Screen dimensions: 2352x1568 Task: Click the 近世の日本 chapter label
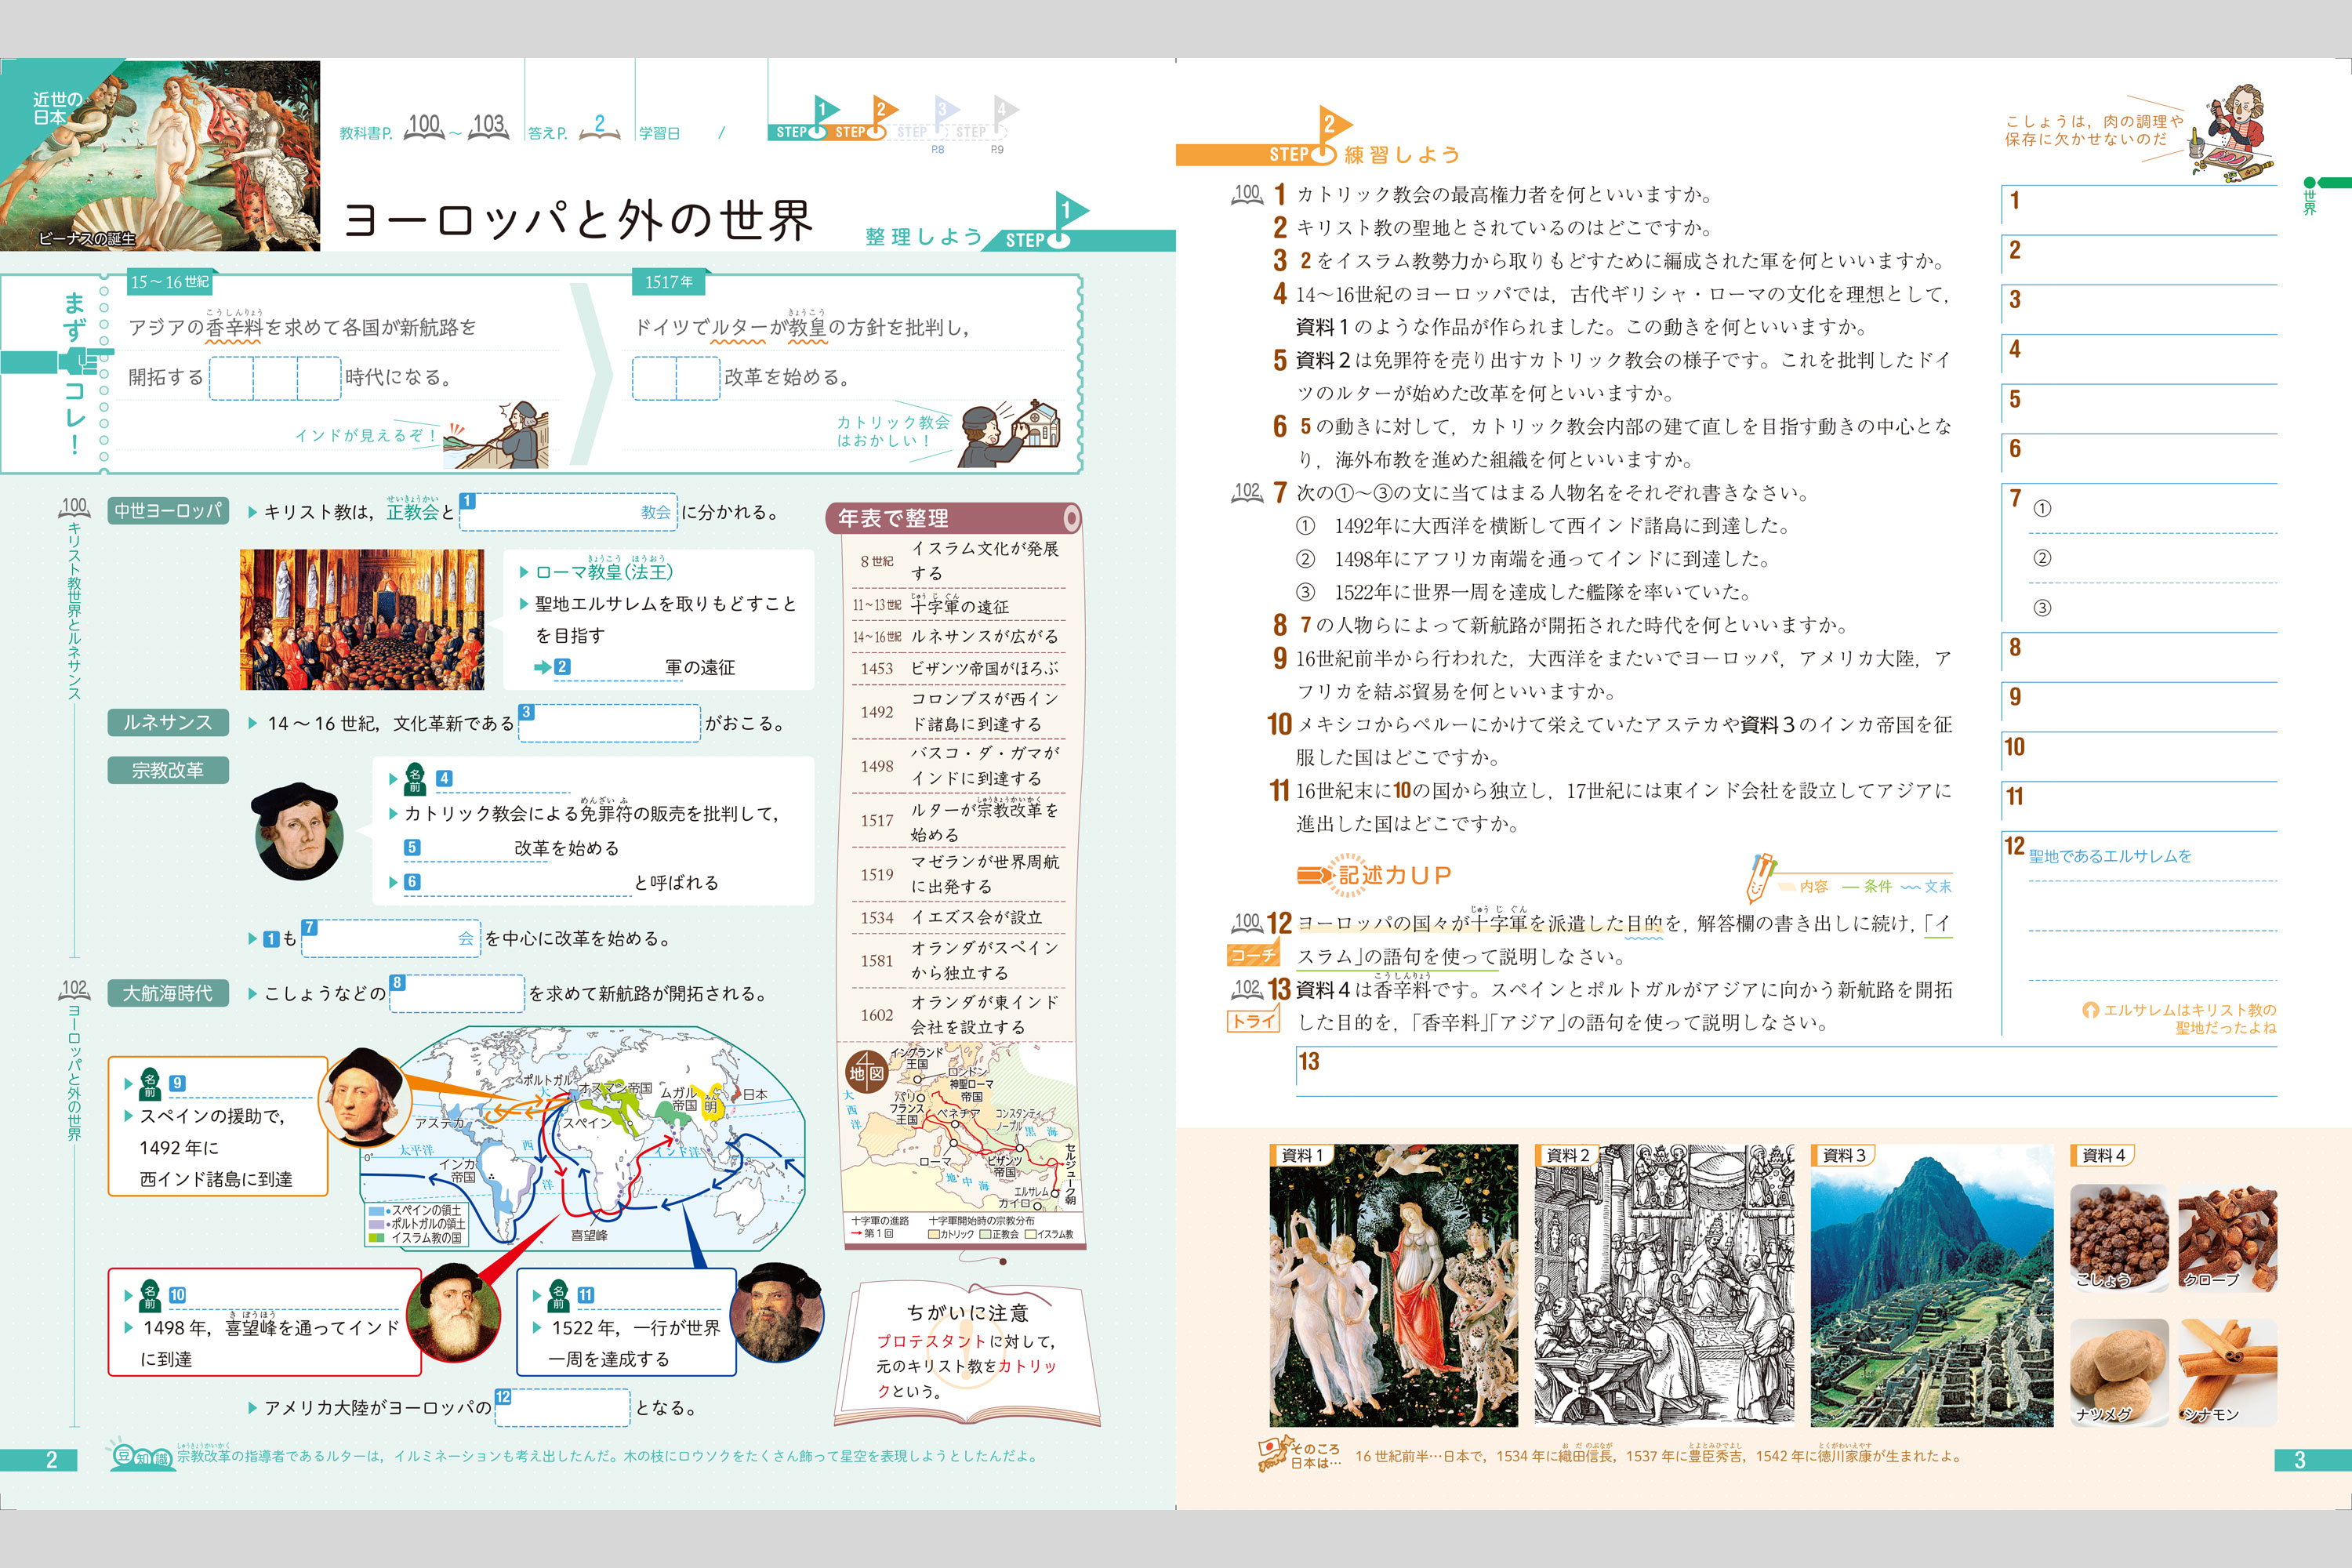(x=58, y=108)
